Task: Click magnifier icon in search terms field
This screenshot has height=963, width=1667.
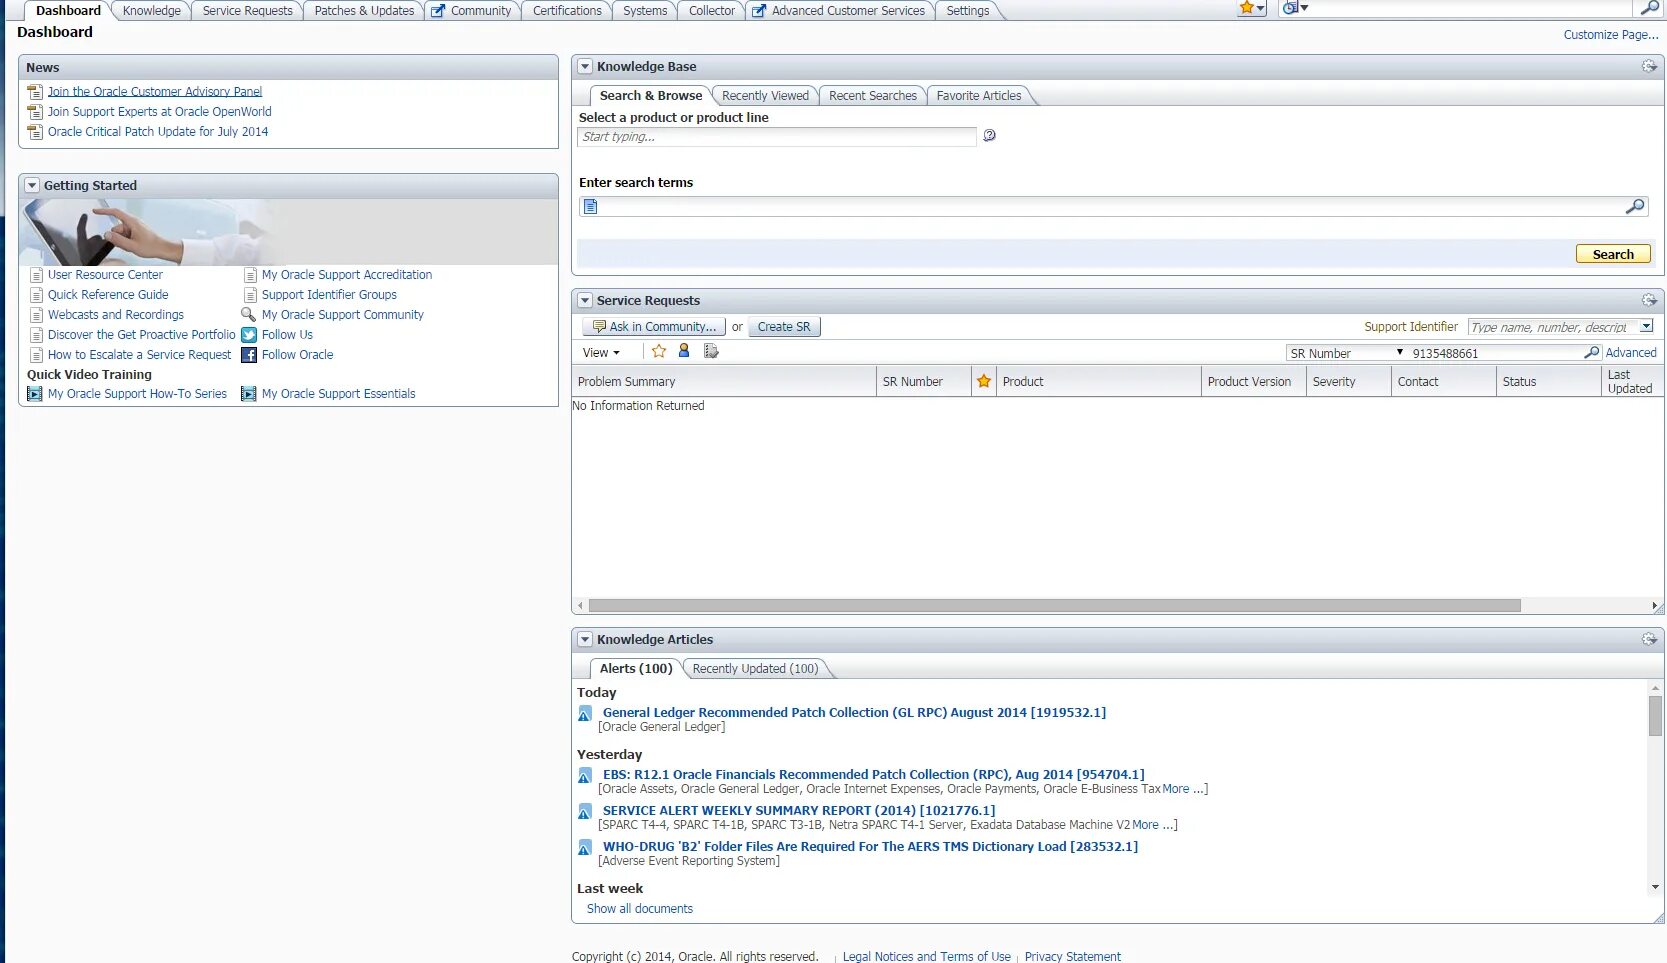Action: (1635, 207)
